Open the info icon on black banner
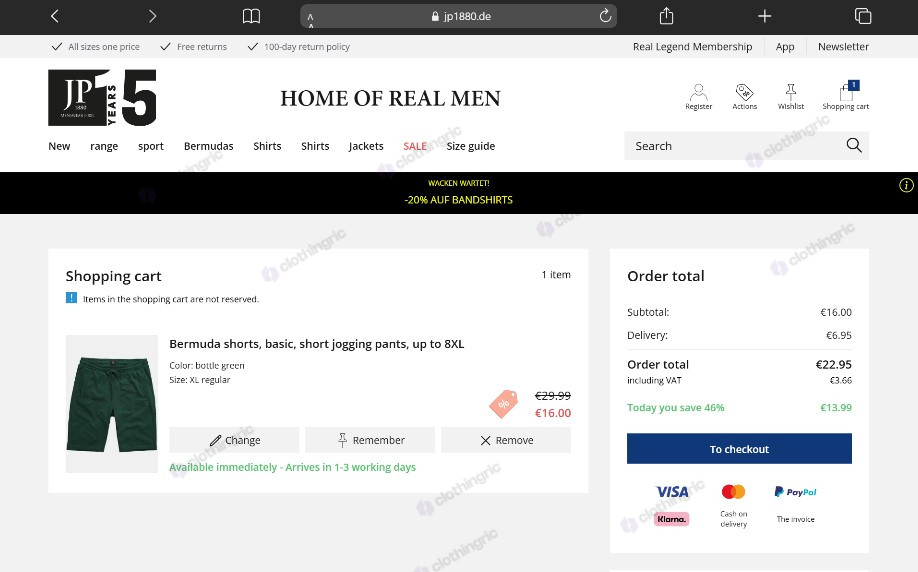Viewport: 918px width, 572px height. [x=906, y=185]
